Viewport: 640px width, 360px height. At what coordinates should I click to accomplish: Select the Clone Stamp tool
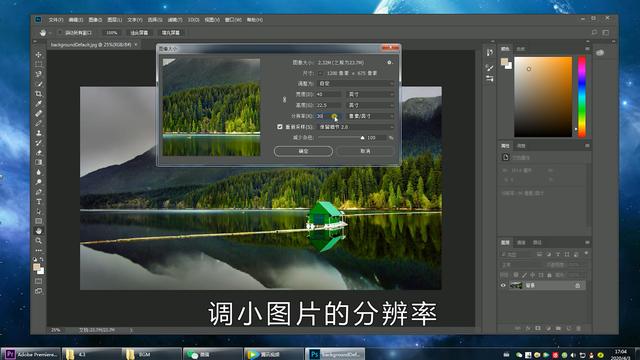(x=39, y=133)
